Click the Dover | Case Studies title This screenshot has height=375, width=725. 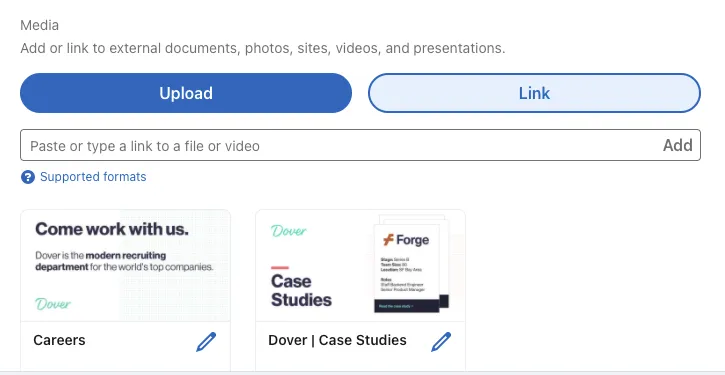pos(337,340)
